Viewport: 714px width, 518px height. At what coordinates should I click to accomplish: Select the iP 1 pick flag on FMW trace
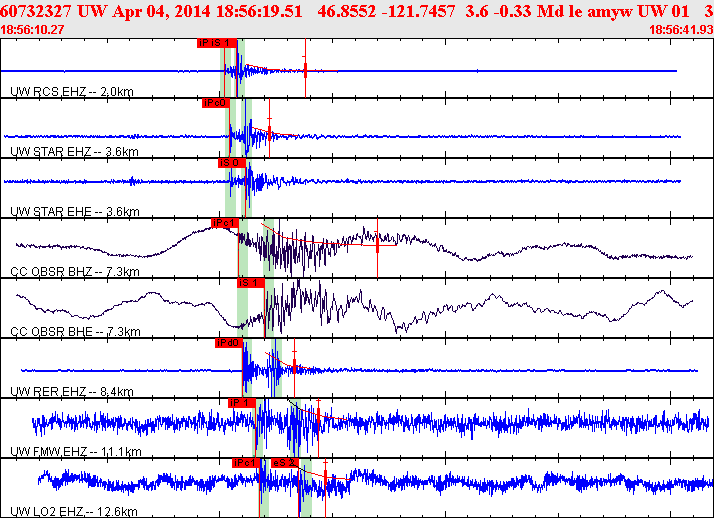241,403
